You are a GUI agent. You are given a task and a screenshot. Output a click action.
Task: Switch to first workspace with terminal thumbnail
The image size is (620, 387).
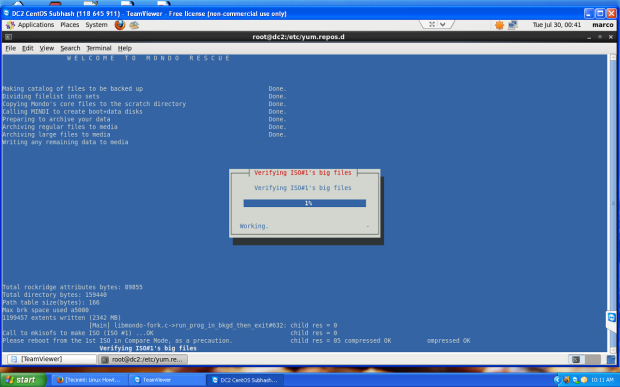tap(576, 359)
